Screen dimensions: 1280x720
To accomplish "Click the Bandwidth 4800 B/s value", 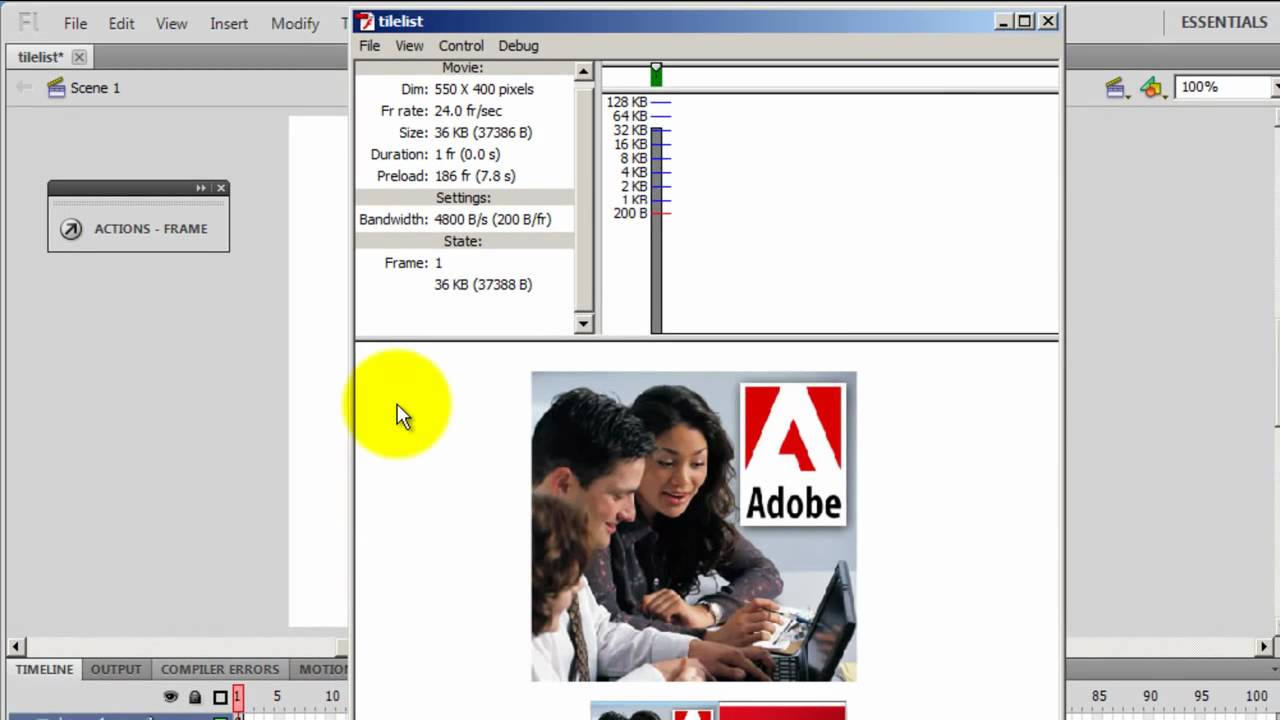I will (493, 219).
